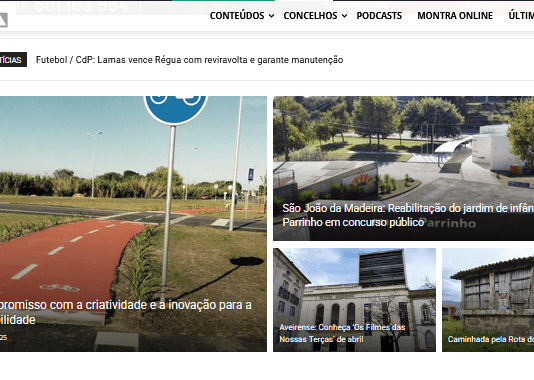The width and height of the screenshot is (534, 380).
Task: Open the Caminhada pela Rota article
Action: [x=491, y=339]
